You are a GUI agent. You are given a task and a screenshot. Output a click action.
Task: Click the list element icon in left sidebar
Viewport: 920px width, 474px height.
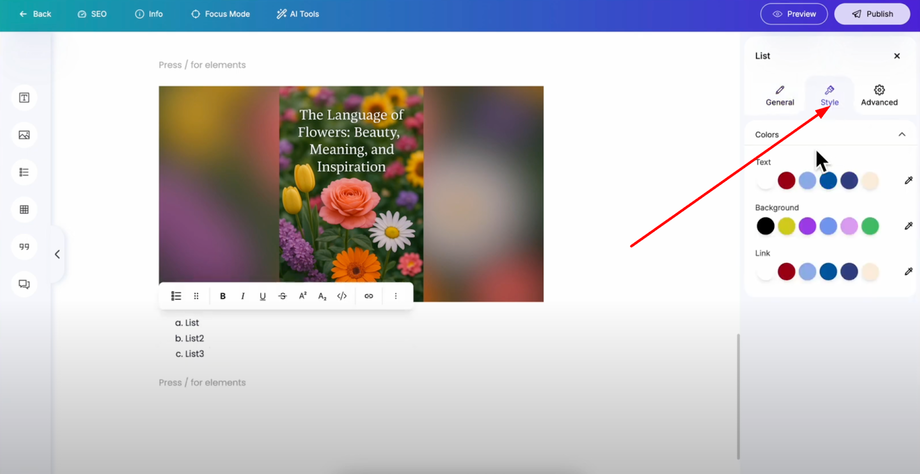(24, 172)
